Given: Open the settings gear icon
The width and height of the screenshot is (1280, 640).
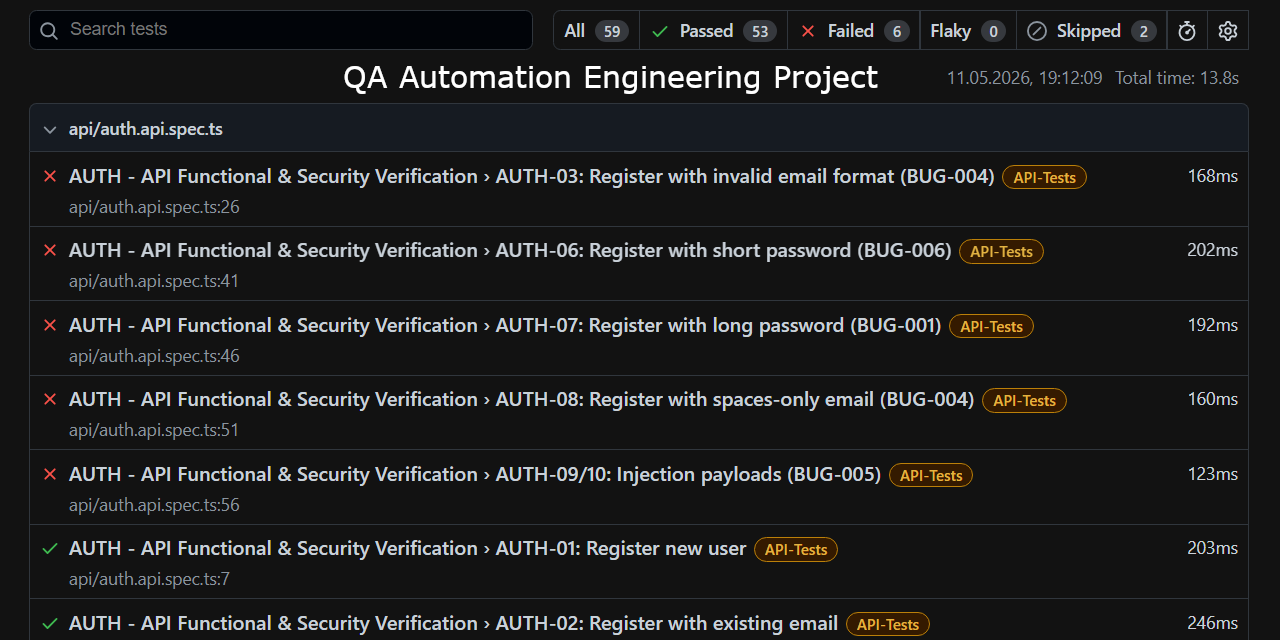Looking at the screenshot, I should tap(1228, 31).
